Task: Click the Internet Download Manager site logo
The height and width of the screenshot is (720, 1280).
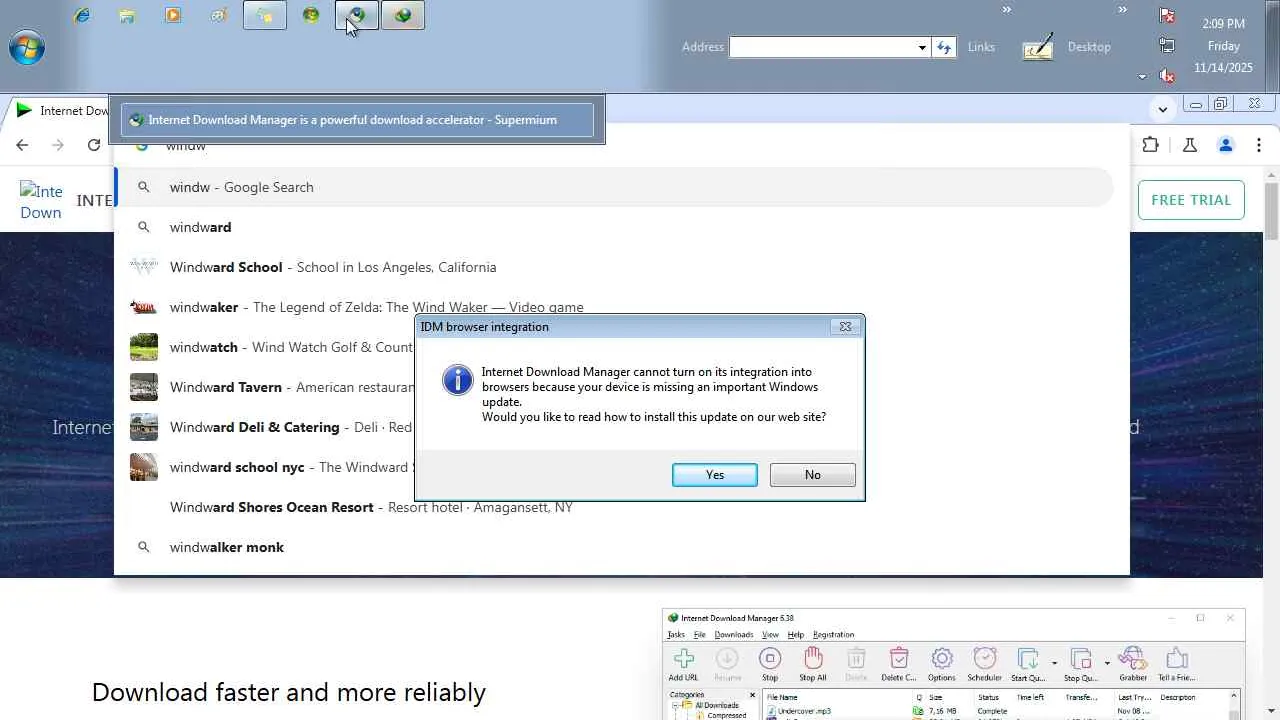Action: pos(41,201)
